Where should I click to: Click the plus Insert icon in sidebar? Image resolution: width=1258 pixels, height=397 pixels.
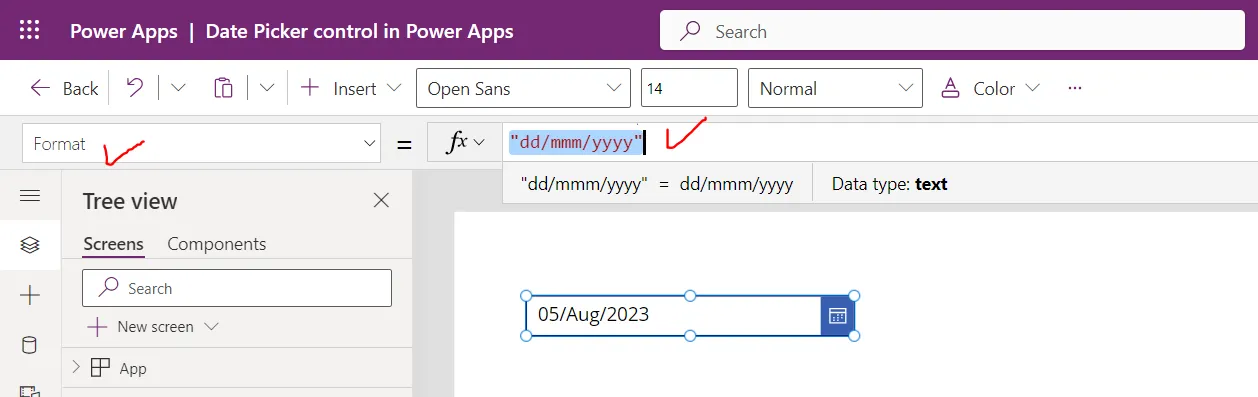pos(30,295)
